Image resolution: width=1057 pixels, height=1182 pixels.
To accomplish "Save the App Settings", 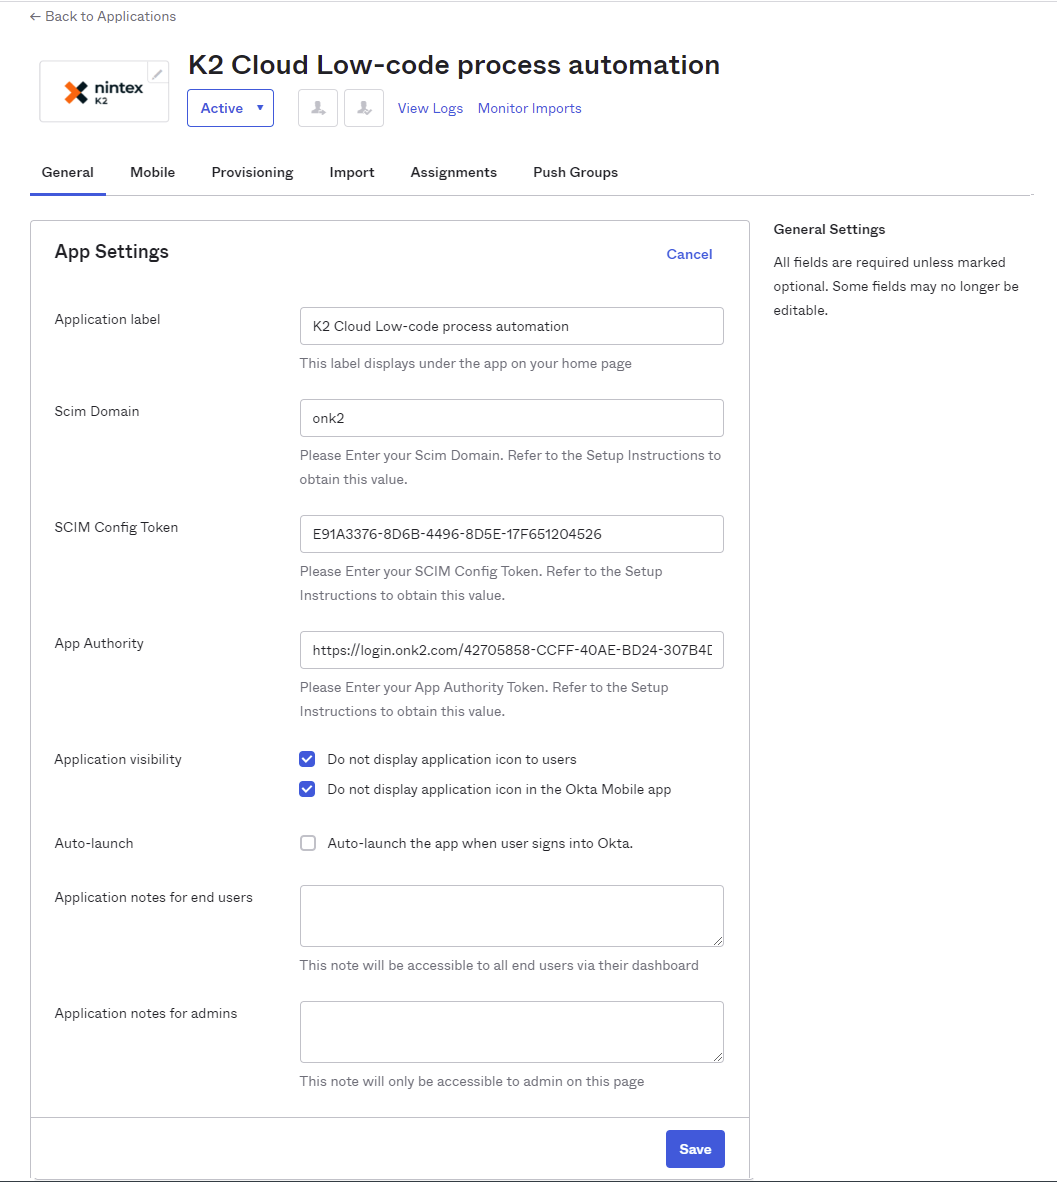I will click(695, 1149).
